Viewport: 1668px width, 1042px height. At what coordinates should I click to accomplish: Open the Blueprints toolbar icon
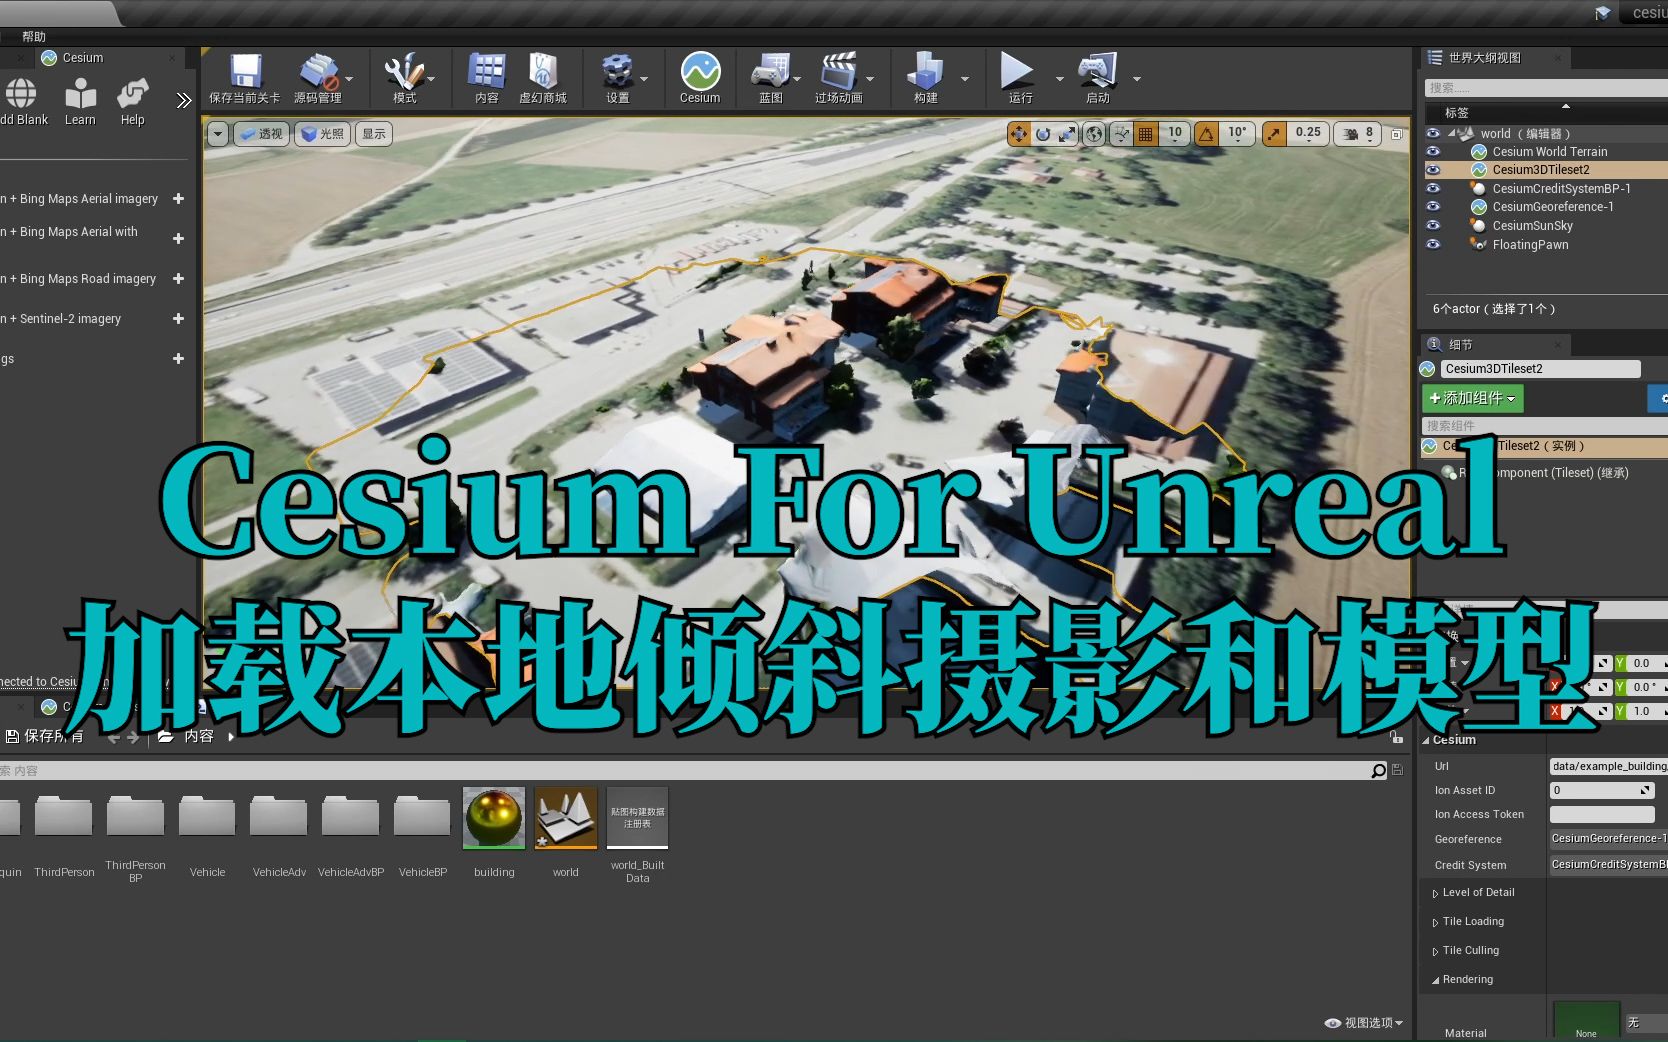771,72
